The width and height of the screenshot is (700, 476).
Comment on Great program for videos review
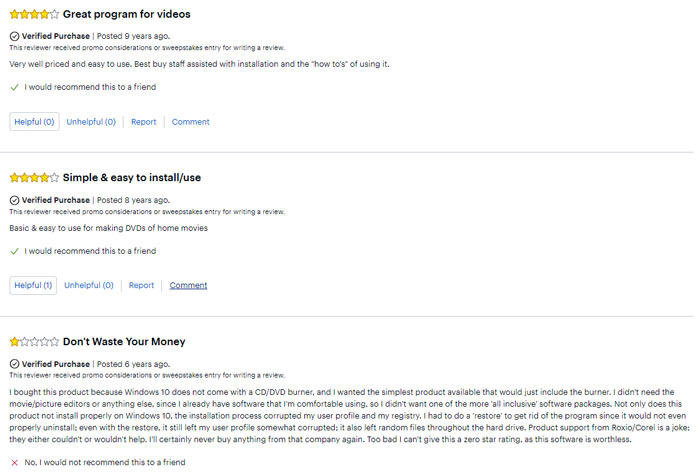click(191, 122)
